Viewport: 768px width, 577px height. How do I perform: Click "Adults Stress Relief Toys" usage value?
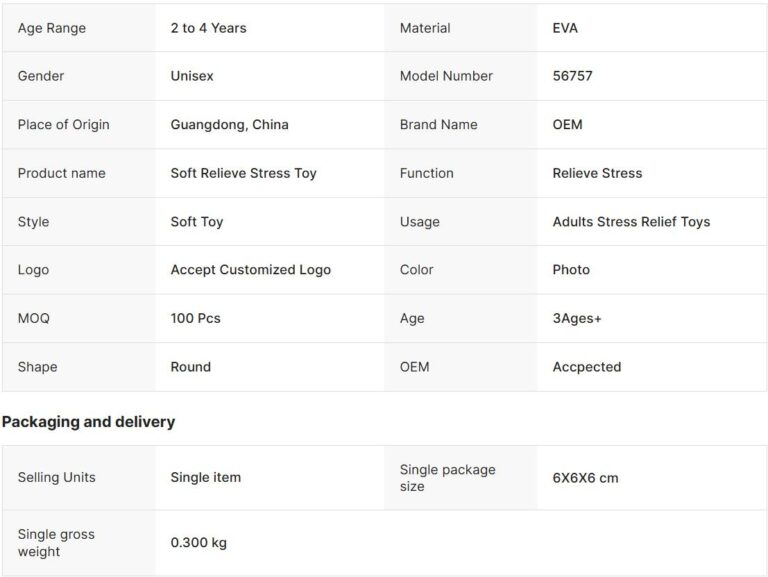click(x=631, y=222)
